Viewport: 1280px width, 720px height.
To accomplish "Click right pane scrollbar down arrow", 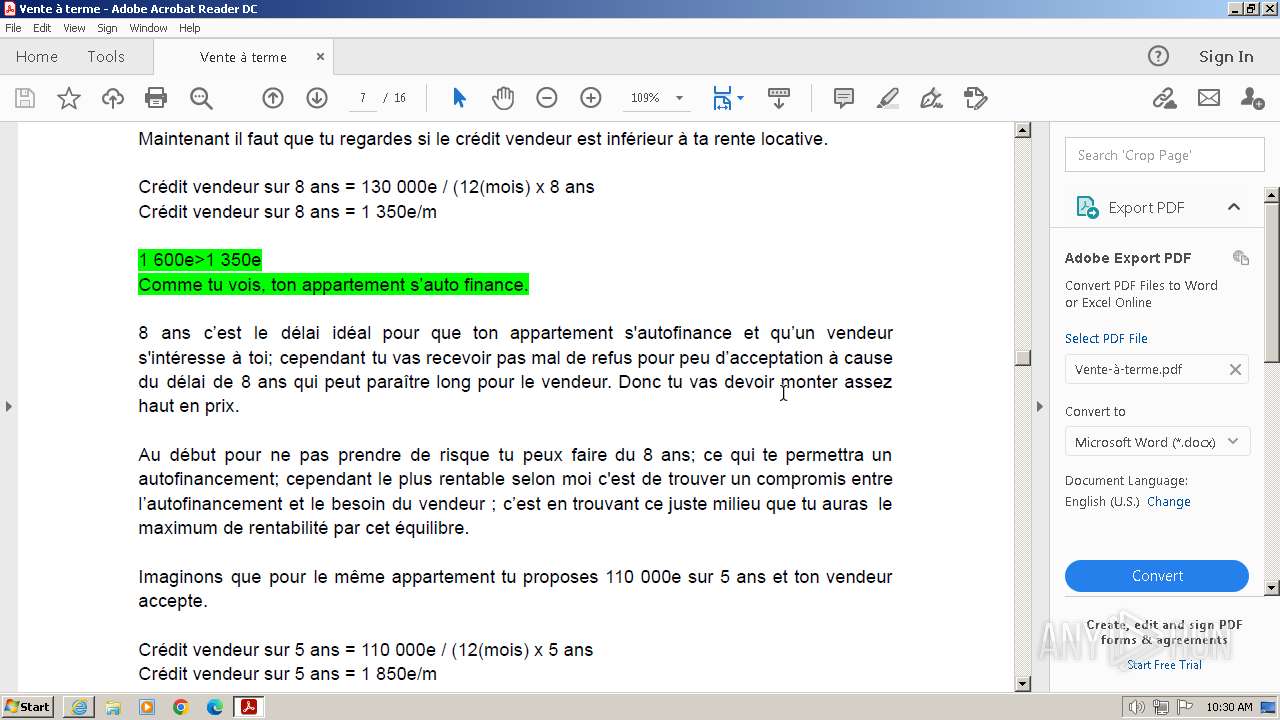I will 1272,588.
